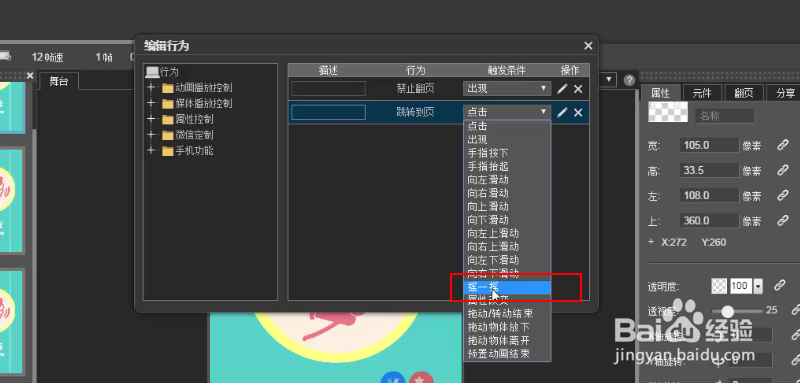Expand the 微信定制 tree node

click(151, 135)
